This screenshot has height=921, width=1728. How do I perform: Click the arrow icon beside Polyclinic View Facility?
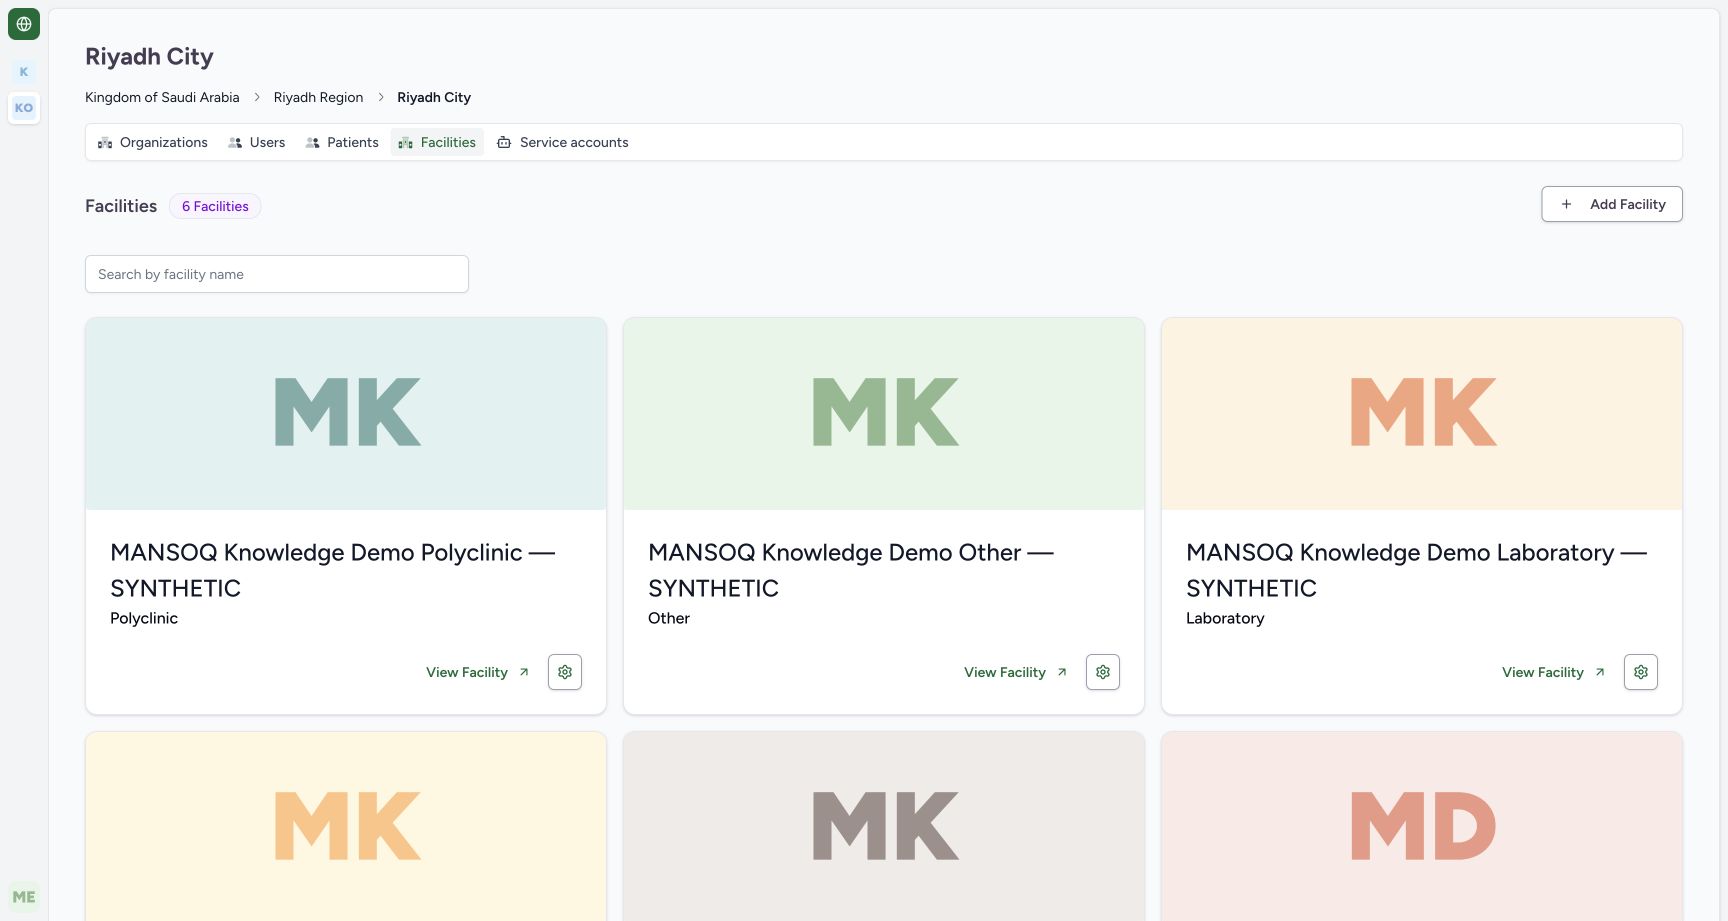[524, 672]
